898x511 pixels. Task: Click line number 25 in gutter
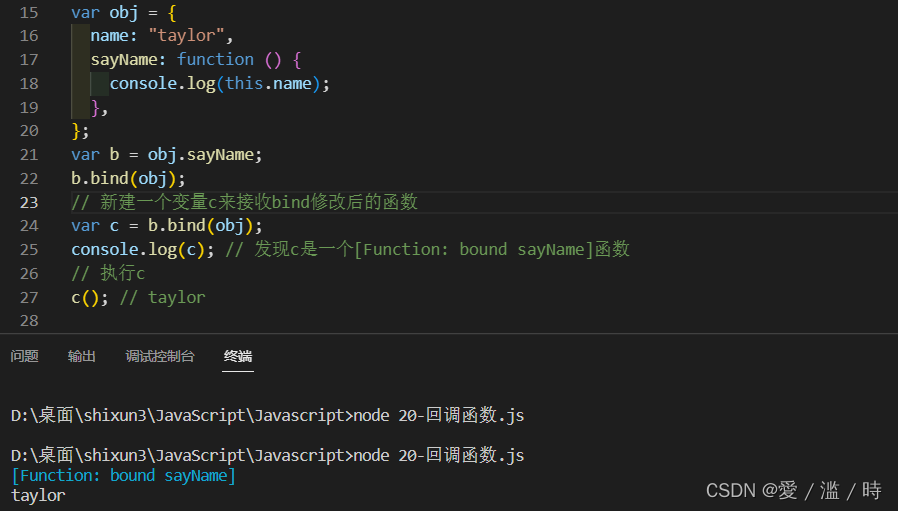pos(29,250)
